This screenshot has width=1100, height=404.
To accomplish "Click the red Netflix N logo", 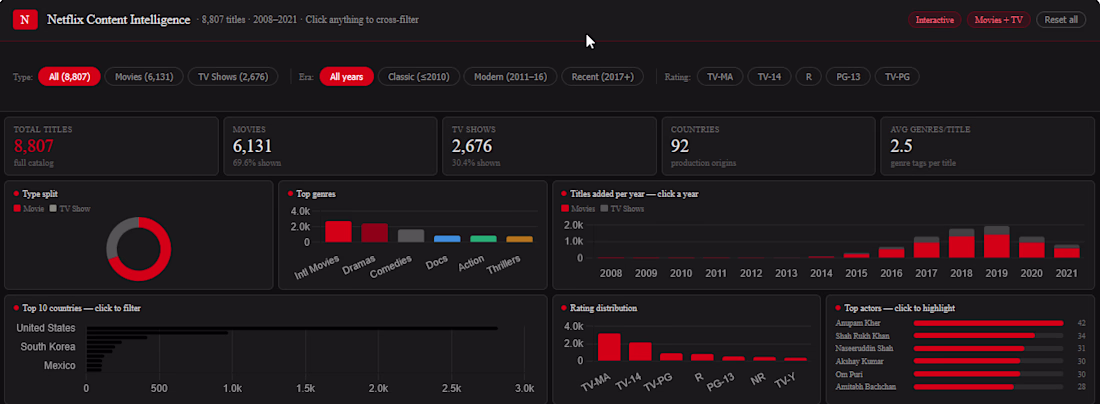I will tap(25, 20).
